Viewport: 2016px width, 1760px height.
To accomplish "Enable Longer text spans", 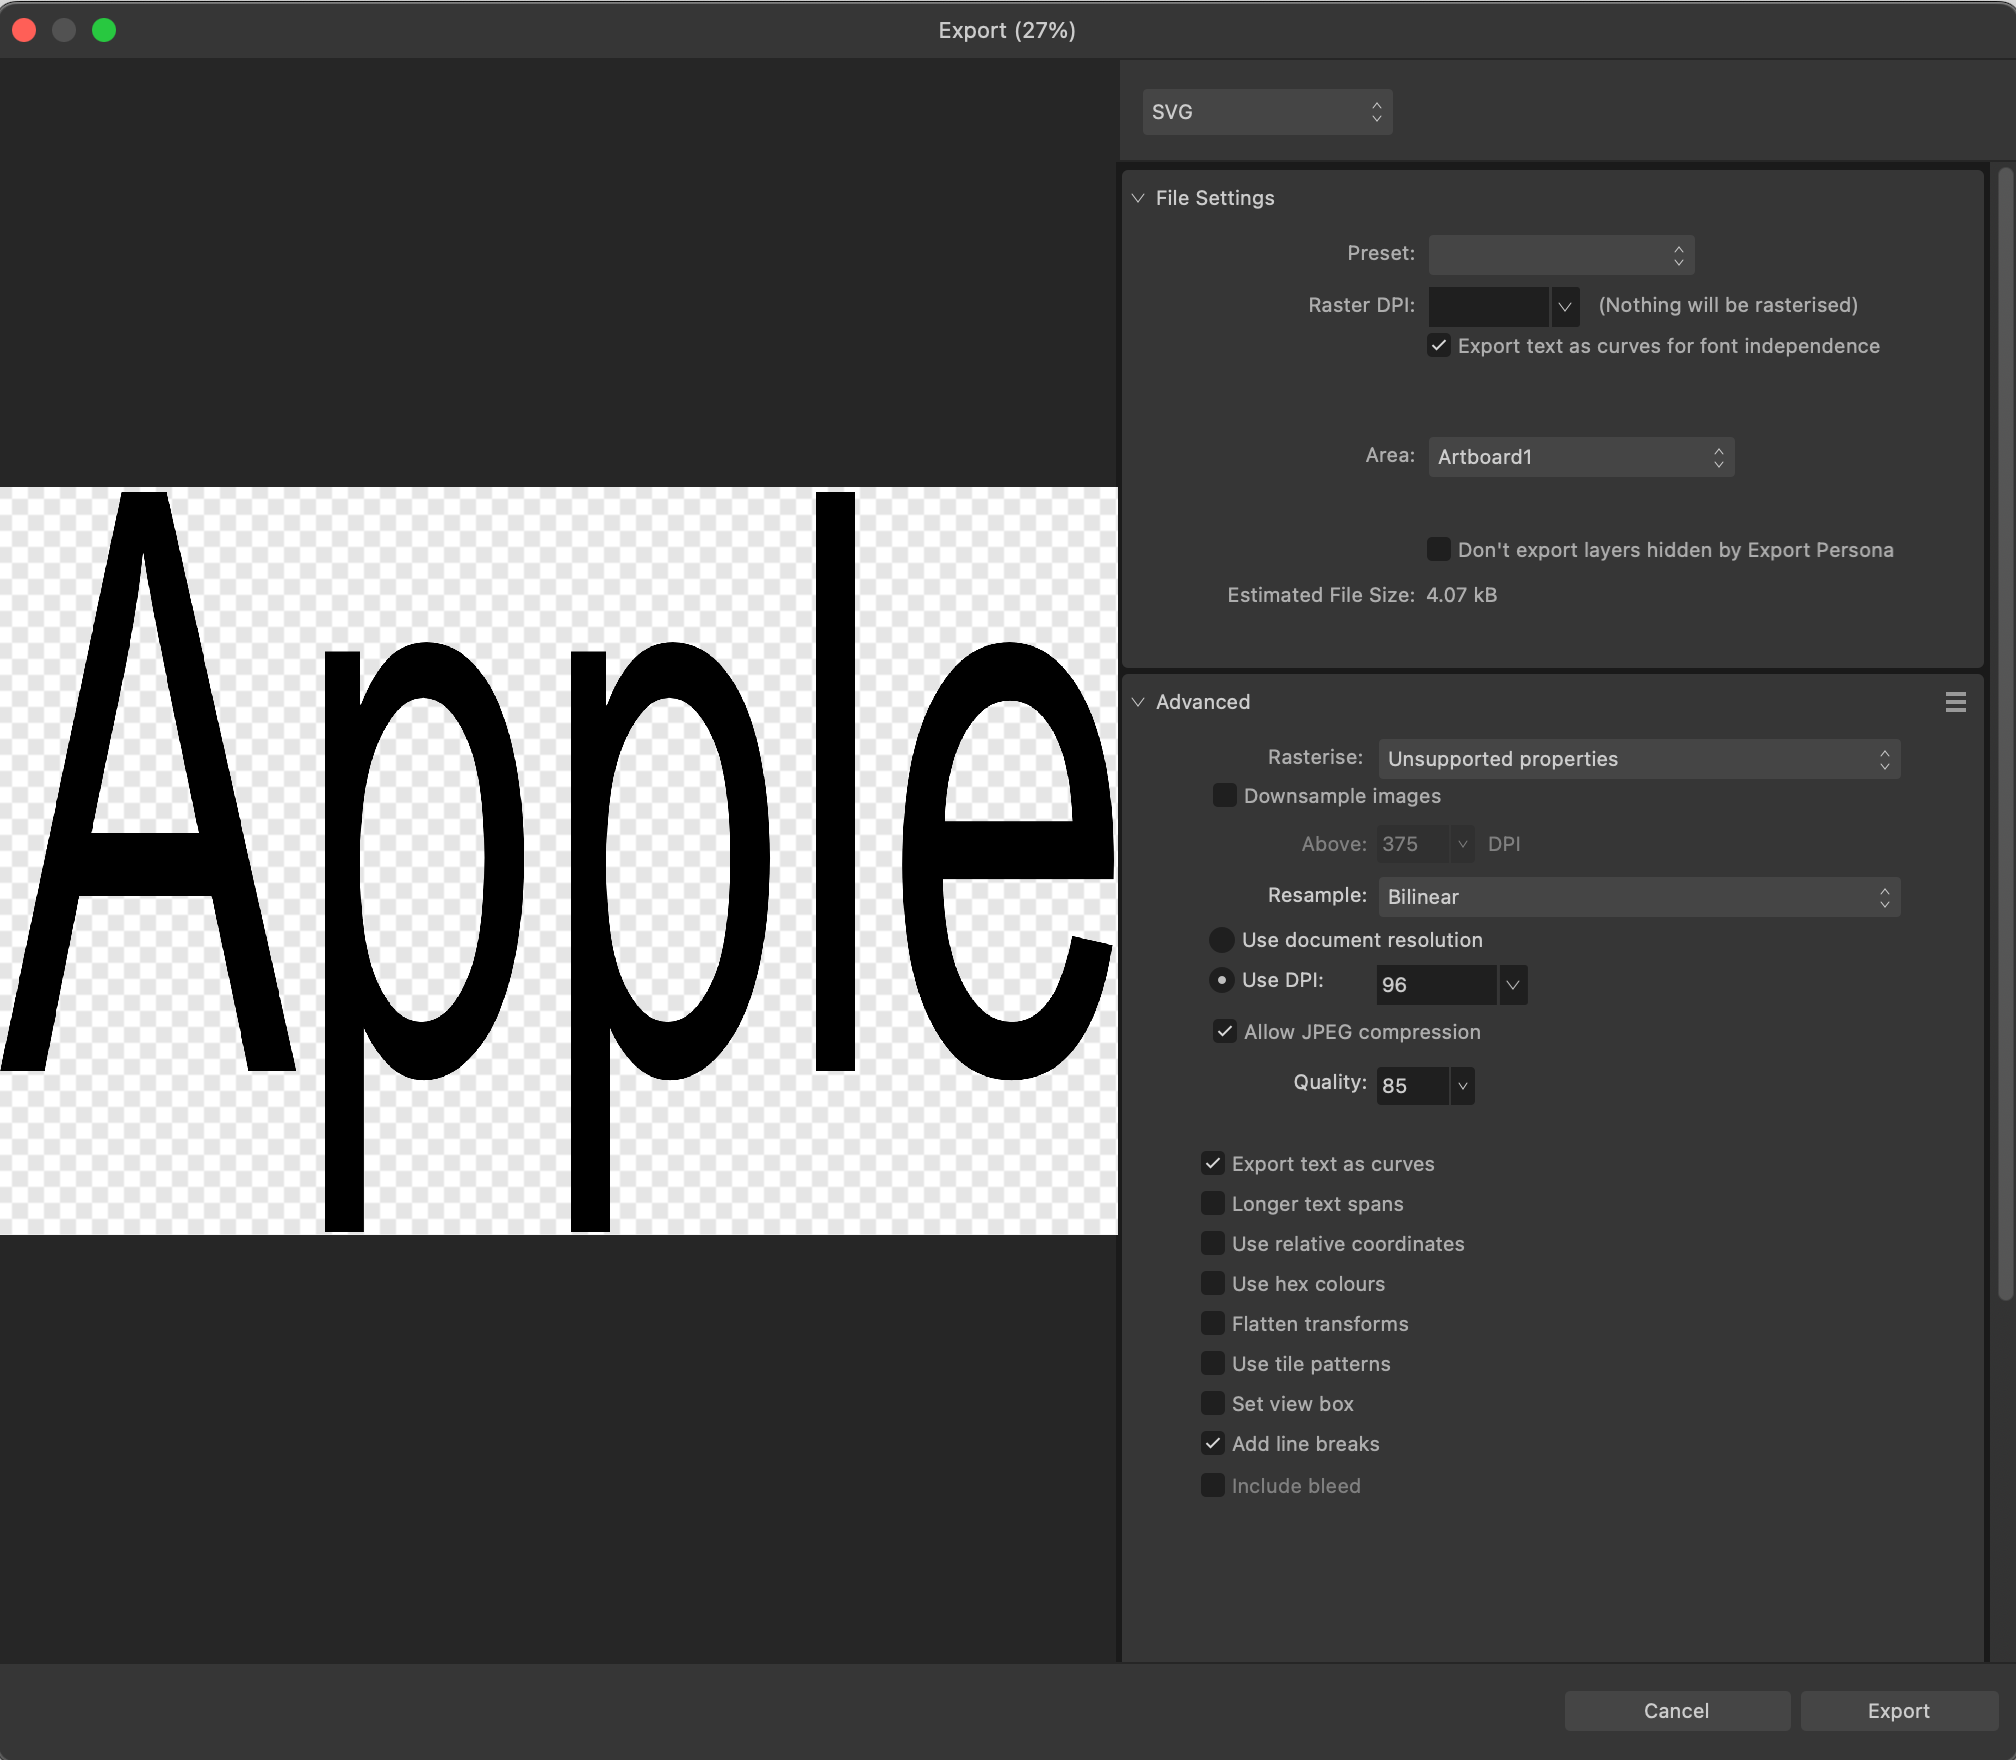I will [1213, 1203].
